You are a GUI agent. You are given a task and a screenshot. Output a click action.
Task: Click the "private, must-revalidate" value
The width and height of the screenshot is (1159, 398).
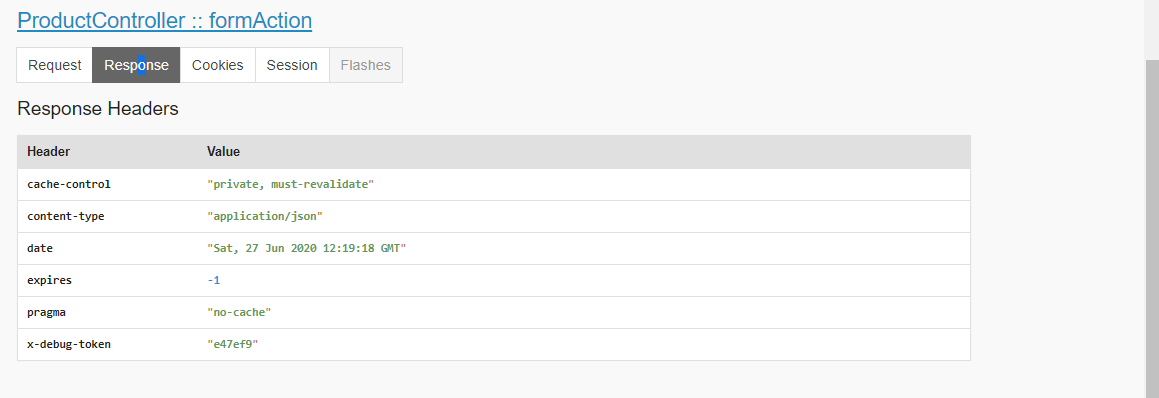[290, 184]
